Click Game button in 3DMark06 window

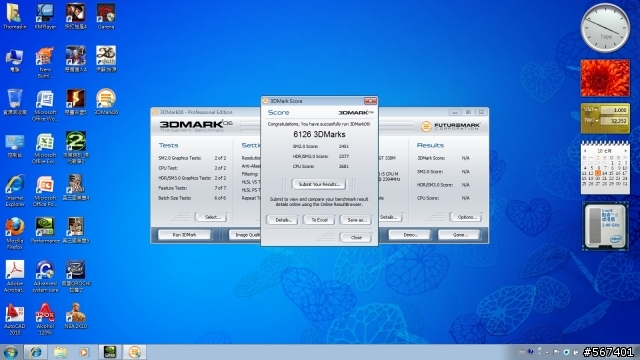(x=459, y=235)
